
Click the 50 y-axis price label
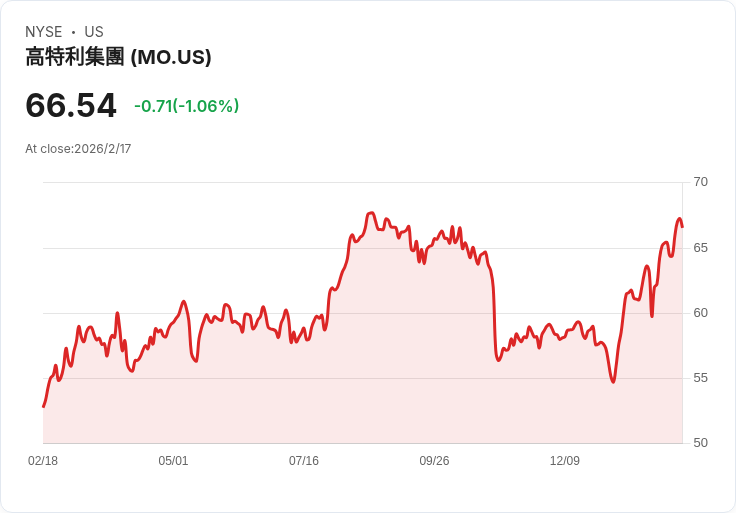tap(701, 443)
